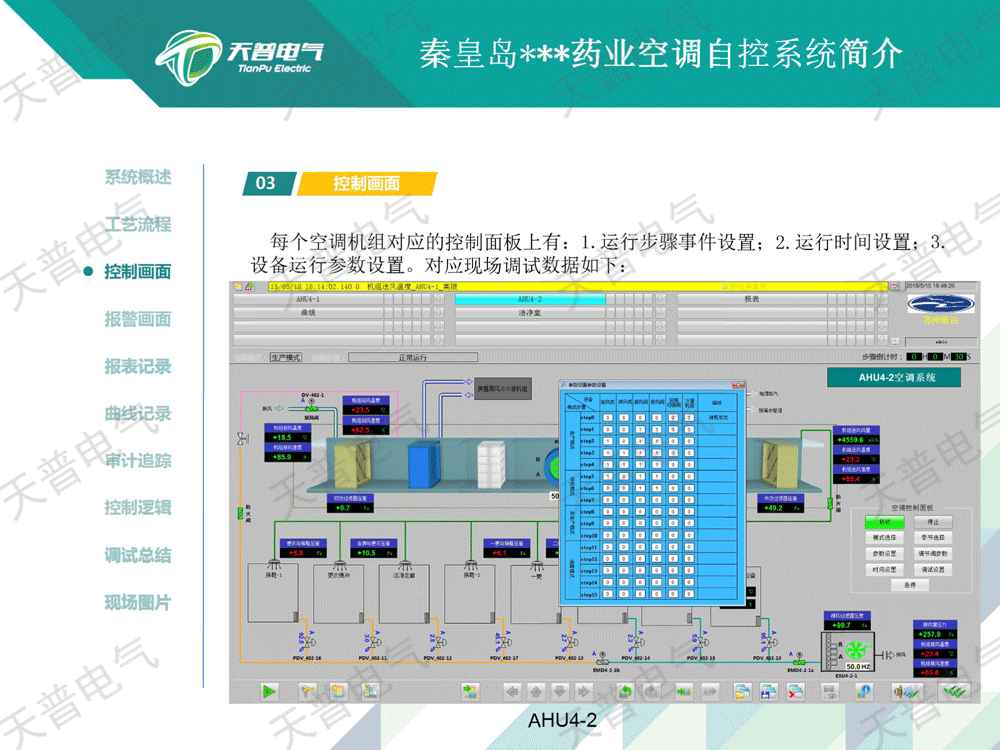Click the +257.9 exhaust duct pressure reading
Image resolution: width=1000 pixels, height=750 pixels.
pos(934,634)
